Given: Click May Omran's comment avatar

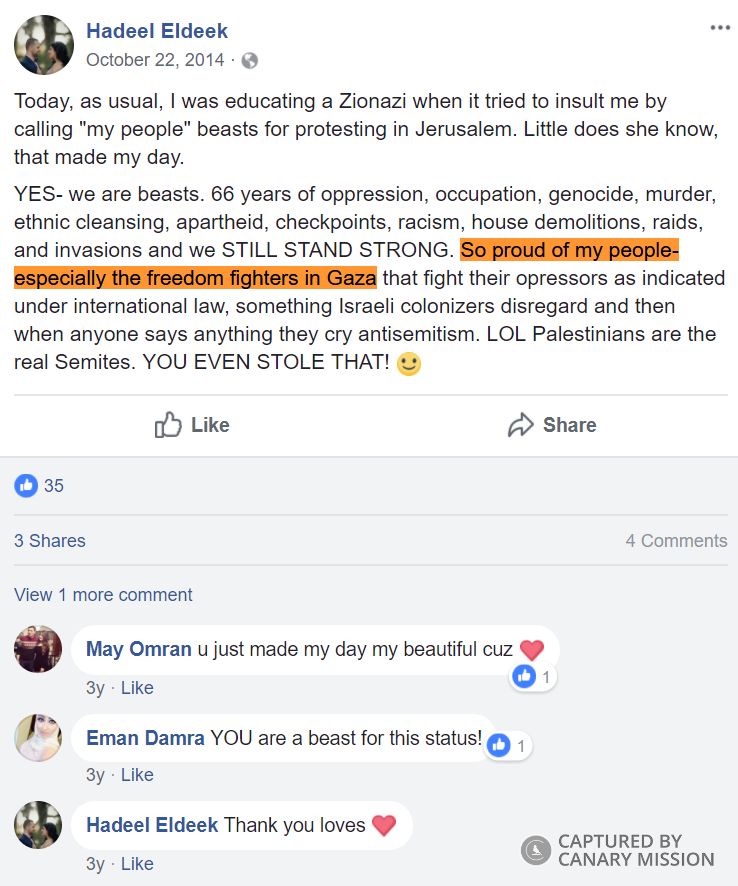Looking at the screenshot, I should tap(38, 650).
